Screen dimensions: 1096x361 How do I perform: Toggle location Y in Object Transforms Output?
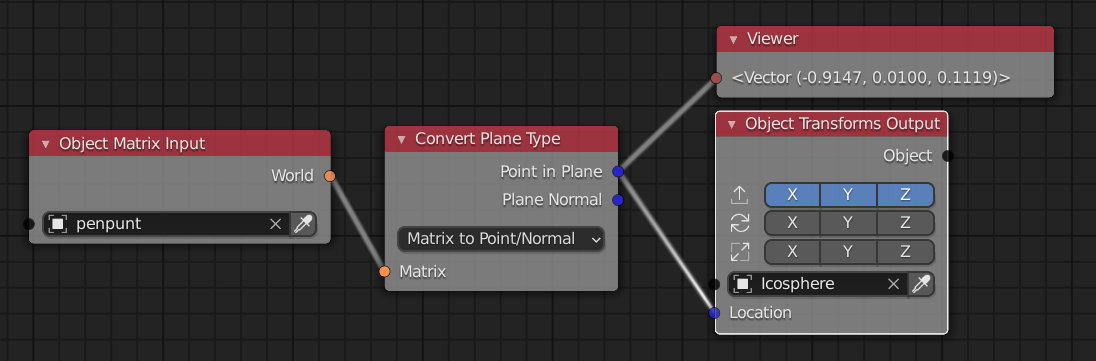848,195
